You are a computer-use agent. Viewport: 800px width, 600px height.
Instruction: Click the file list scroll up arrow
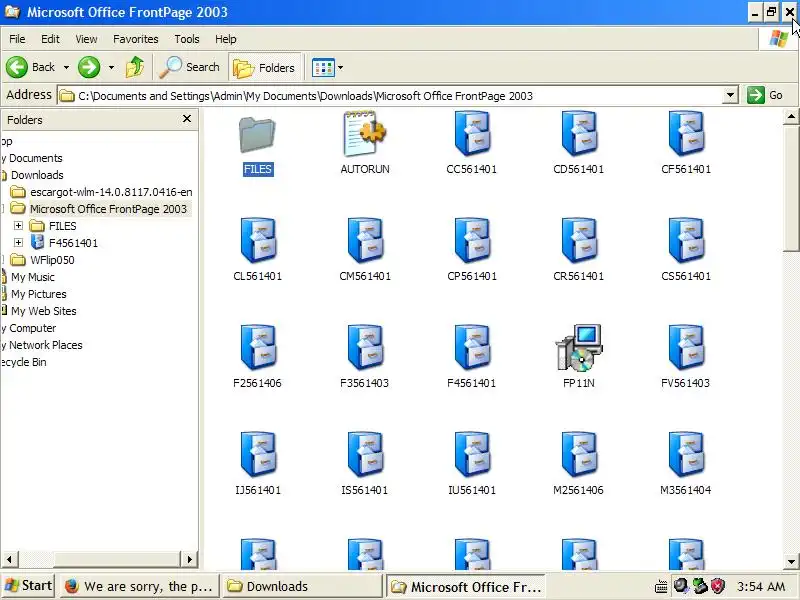(791, 117)
